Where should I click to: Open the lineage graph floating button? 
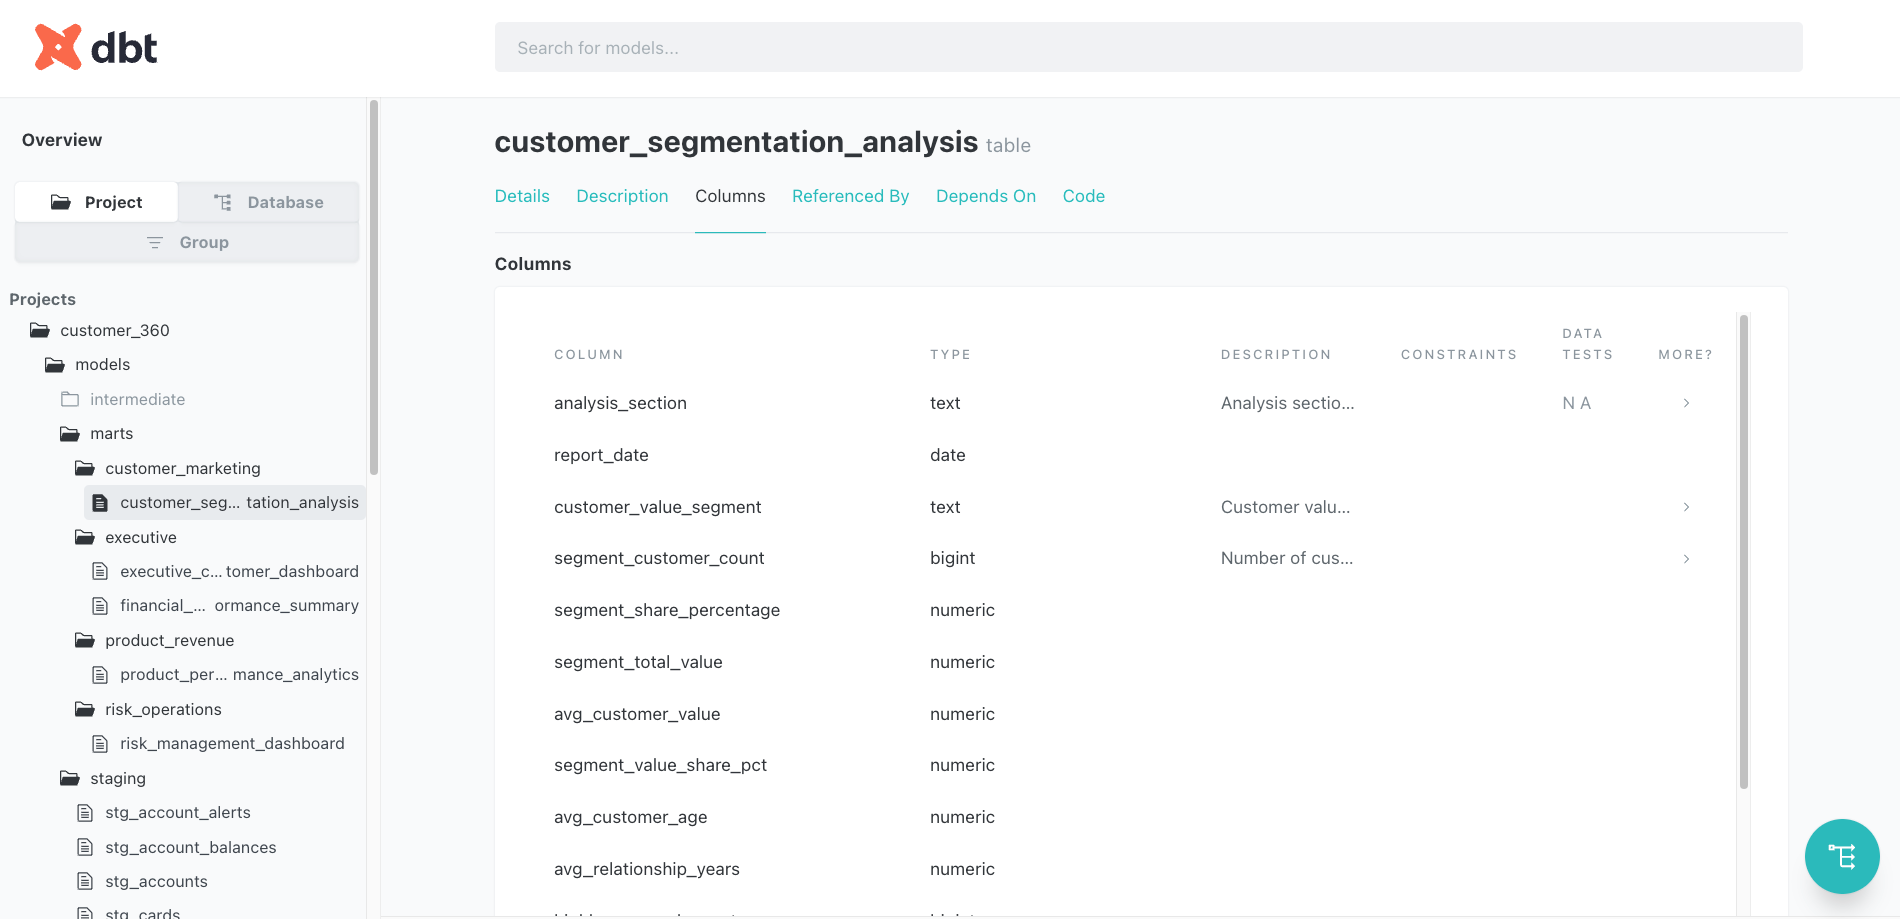point(1841,856)
